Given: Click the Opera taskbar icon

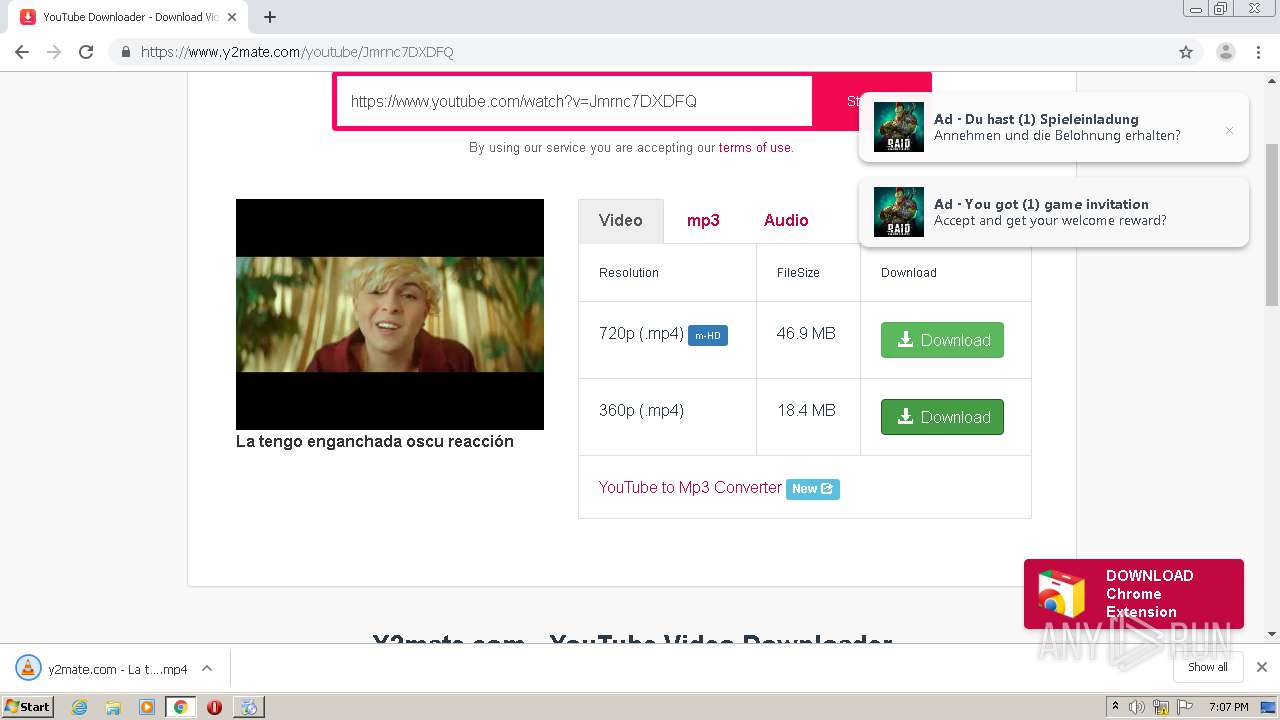Looking at the screenshot, I should (214, 707).
